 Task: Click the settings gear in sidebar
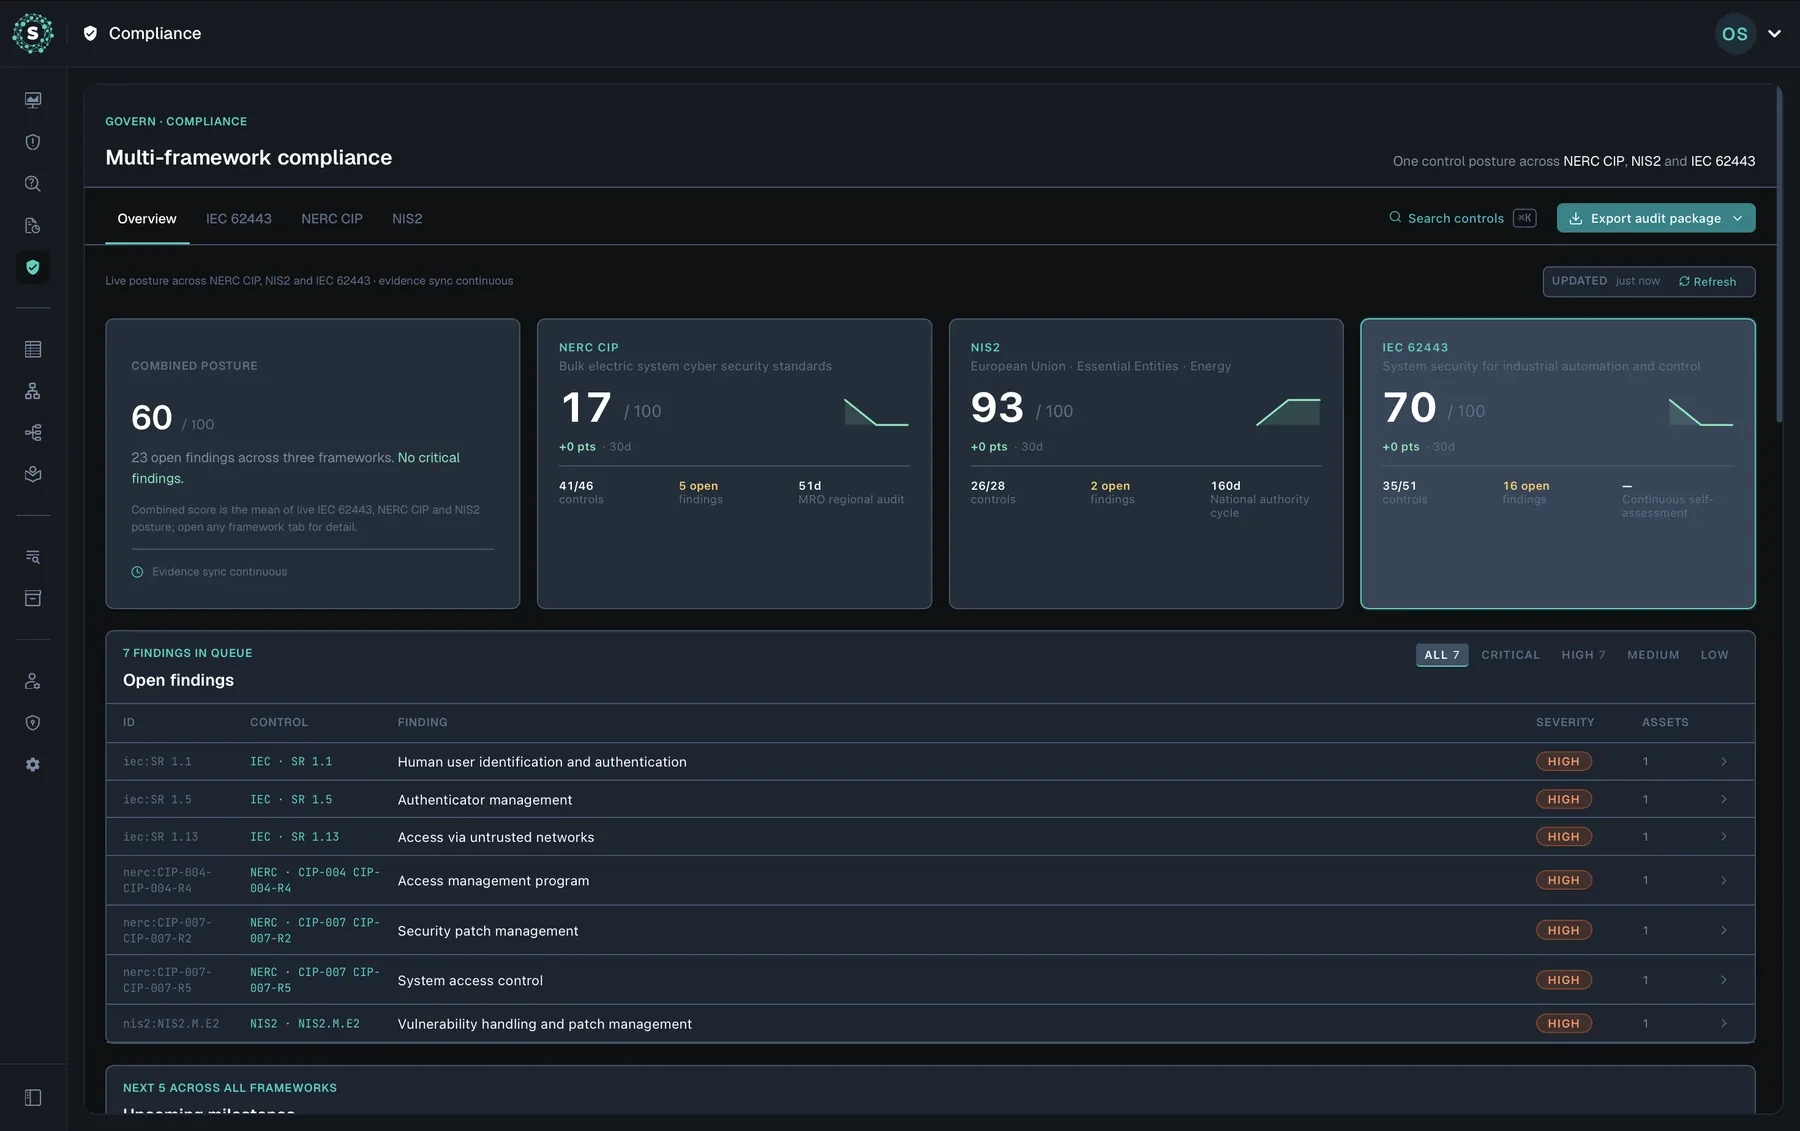click(33, 765)
